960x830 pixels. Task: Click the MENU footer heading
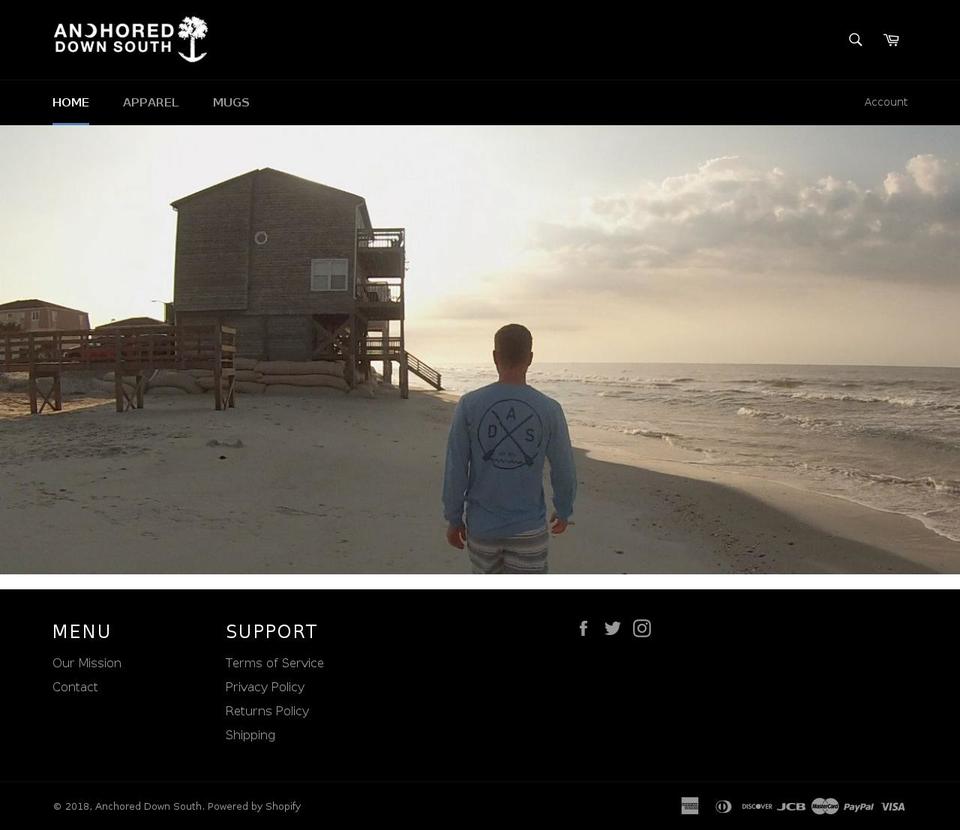pos(81,631)
